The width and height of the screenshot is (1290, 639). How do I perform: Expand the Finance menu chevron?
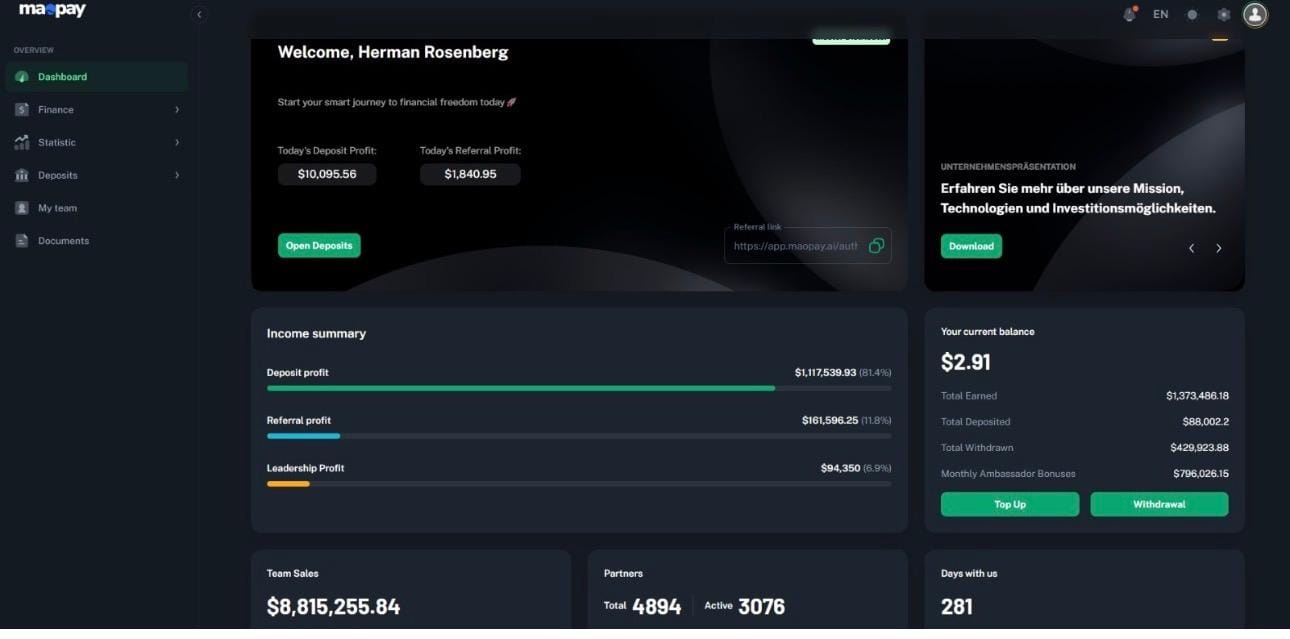click(x=177, y=110)
